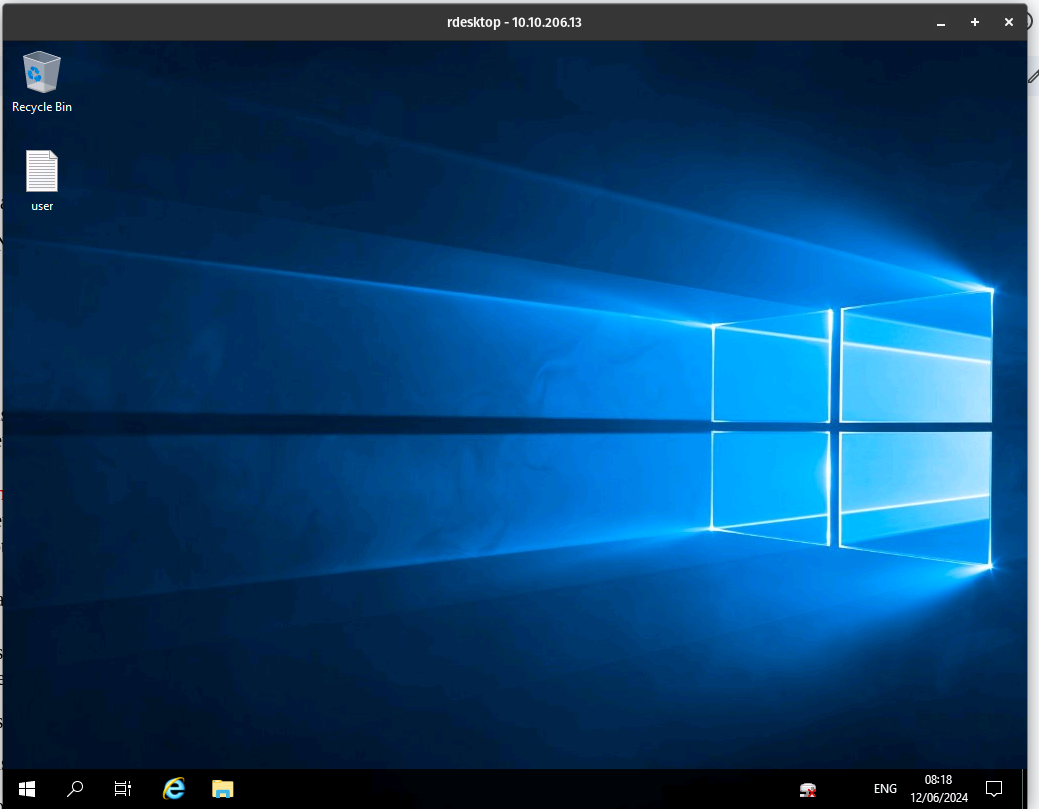1039x809 pixels.
Task: Open the Windows Start menu
Action: pyautogui.click(x=27, y=788)
